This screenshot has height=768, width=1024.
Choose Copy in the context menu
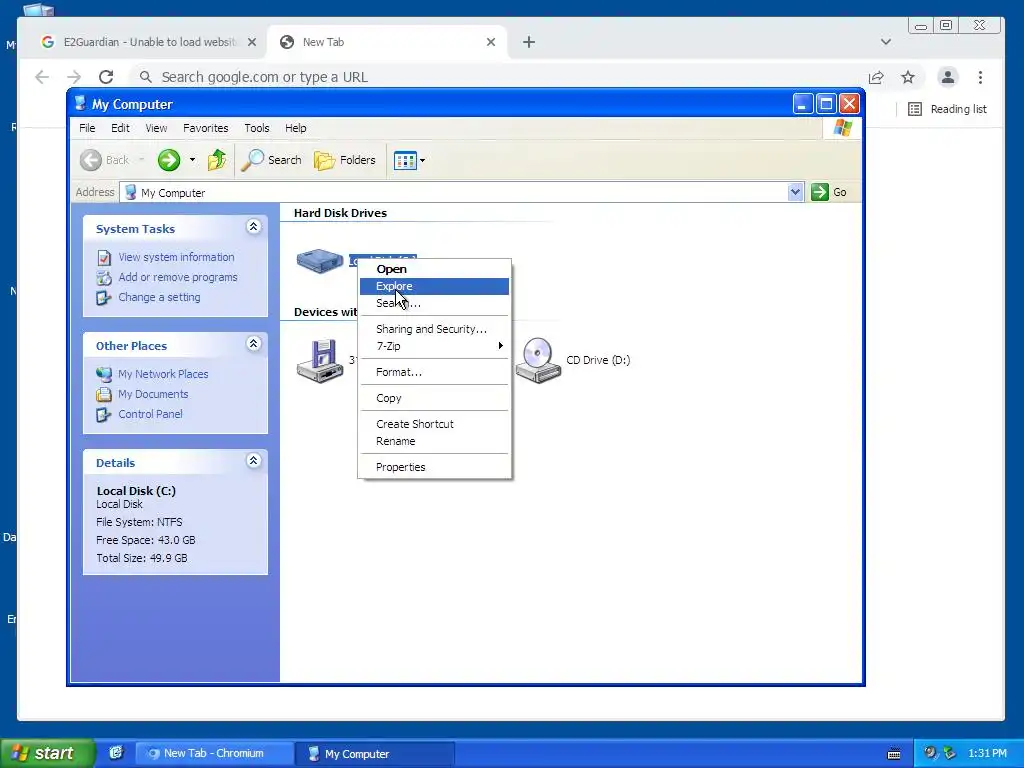[x=434, y=398]
